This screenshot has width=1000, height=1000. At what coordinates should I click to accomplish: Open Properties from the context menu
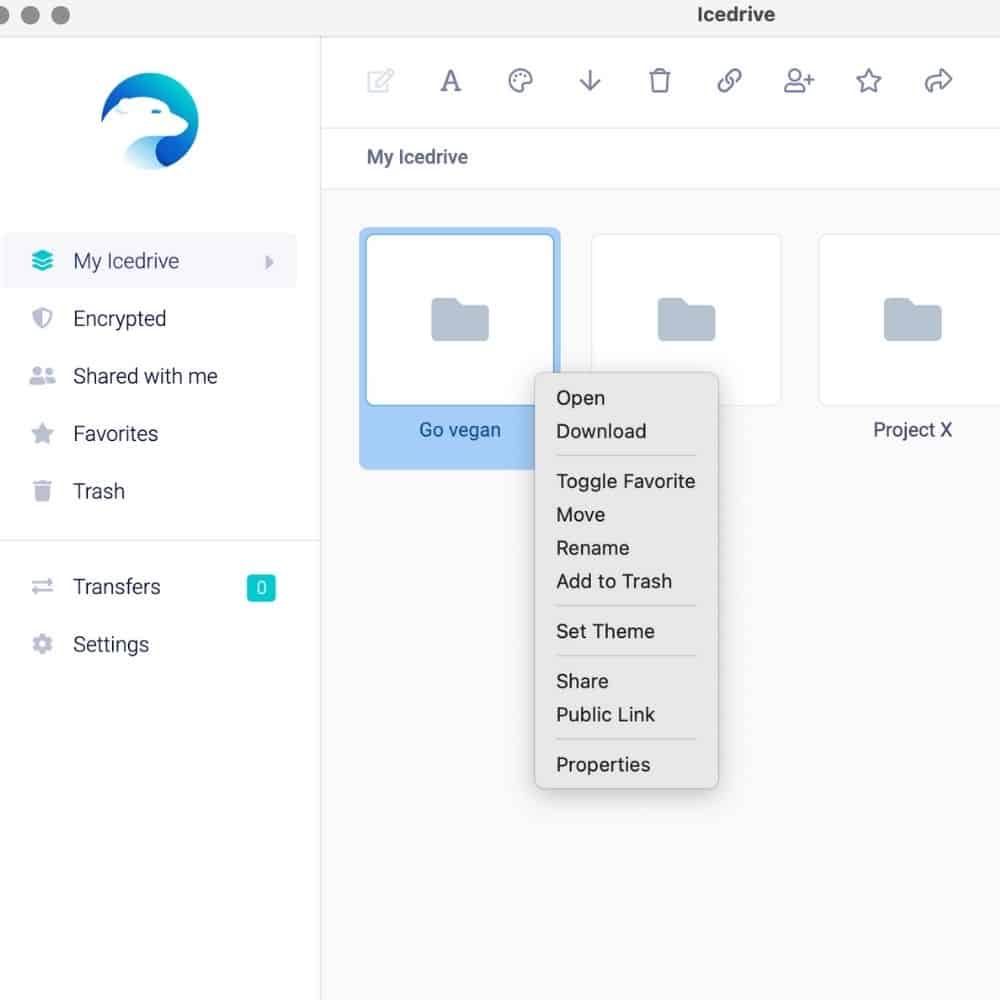[626, 765]
